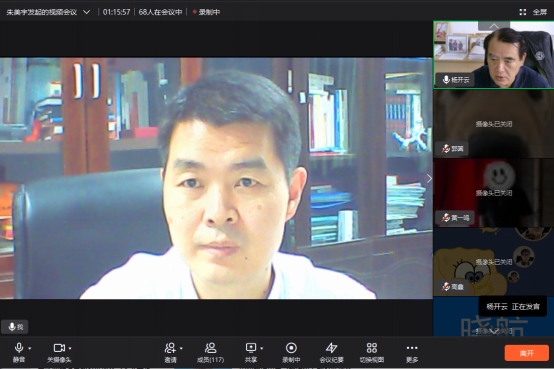This screenshot has height=369, width=554.
Task: Mute the microphone with 静音 icon
Action: (x=19, y=352)
